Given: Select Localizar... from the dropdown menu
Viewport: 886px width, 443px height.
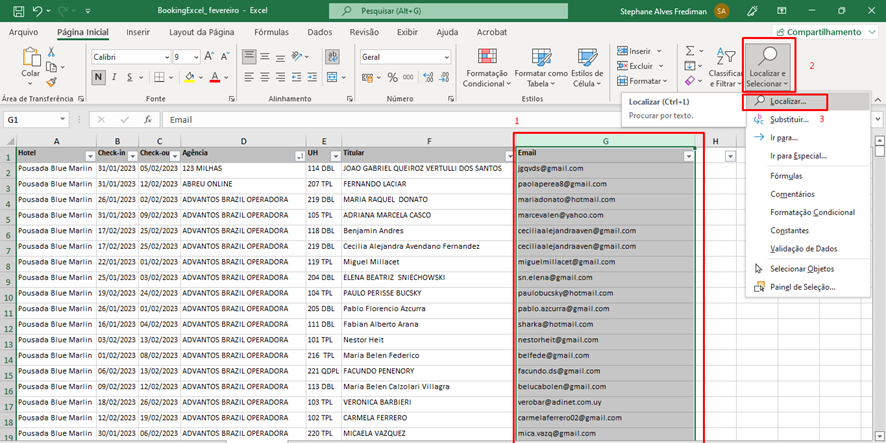Looking at the screenshot, I should coord(787,102).
